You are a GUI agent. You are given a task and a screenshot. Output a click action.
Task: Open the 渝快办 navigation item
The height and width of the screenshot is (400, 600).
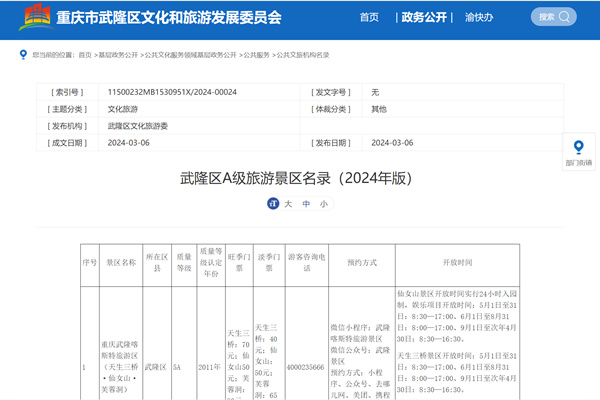[479, 17]
